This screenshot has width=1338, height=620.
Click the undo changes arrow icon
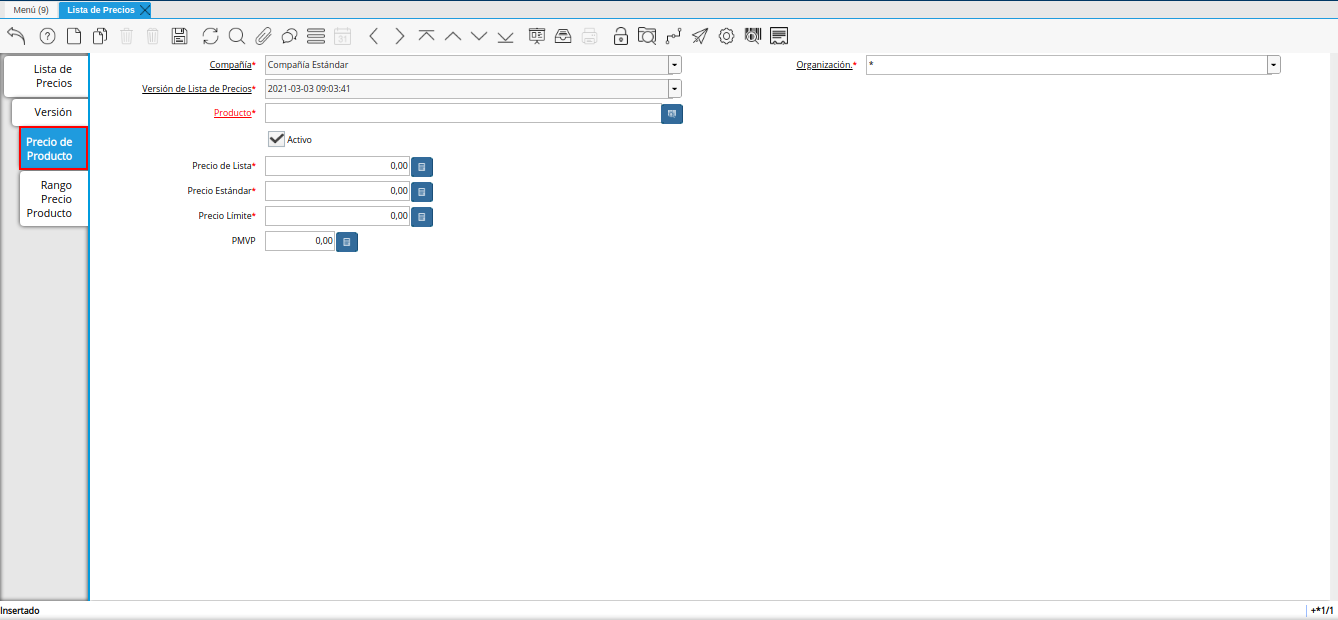click(x=16, y=36)
